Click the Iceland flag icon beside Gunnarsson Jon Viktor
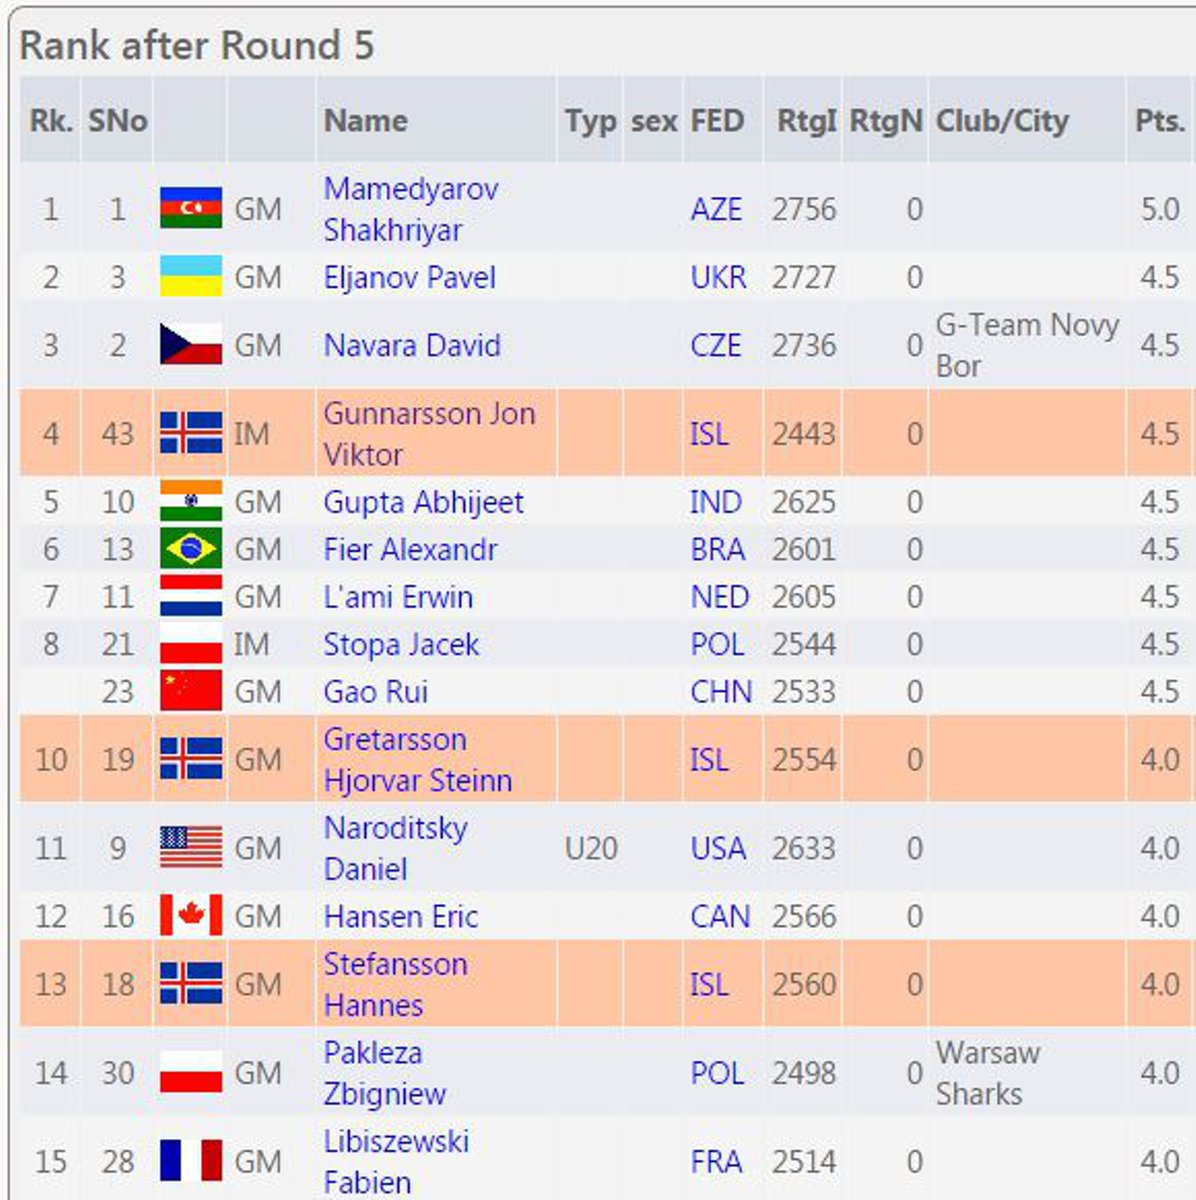The height and width of the screenshot is (1200, 1196). [191, 433]
